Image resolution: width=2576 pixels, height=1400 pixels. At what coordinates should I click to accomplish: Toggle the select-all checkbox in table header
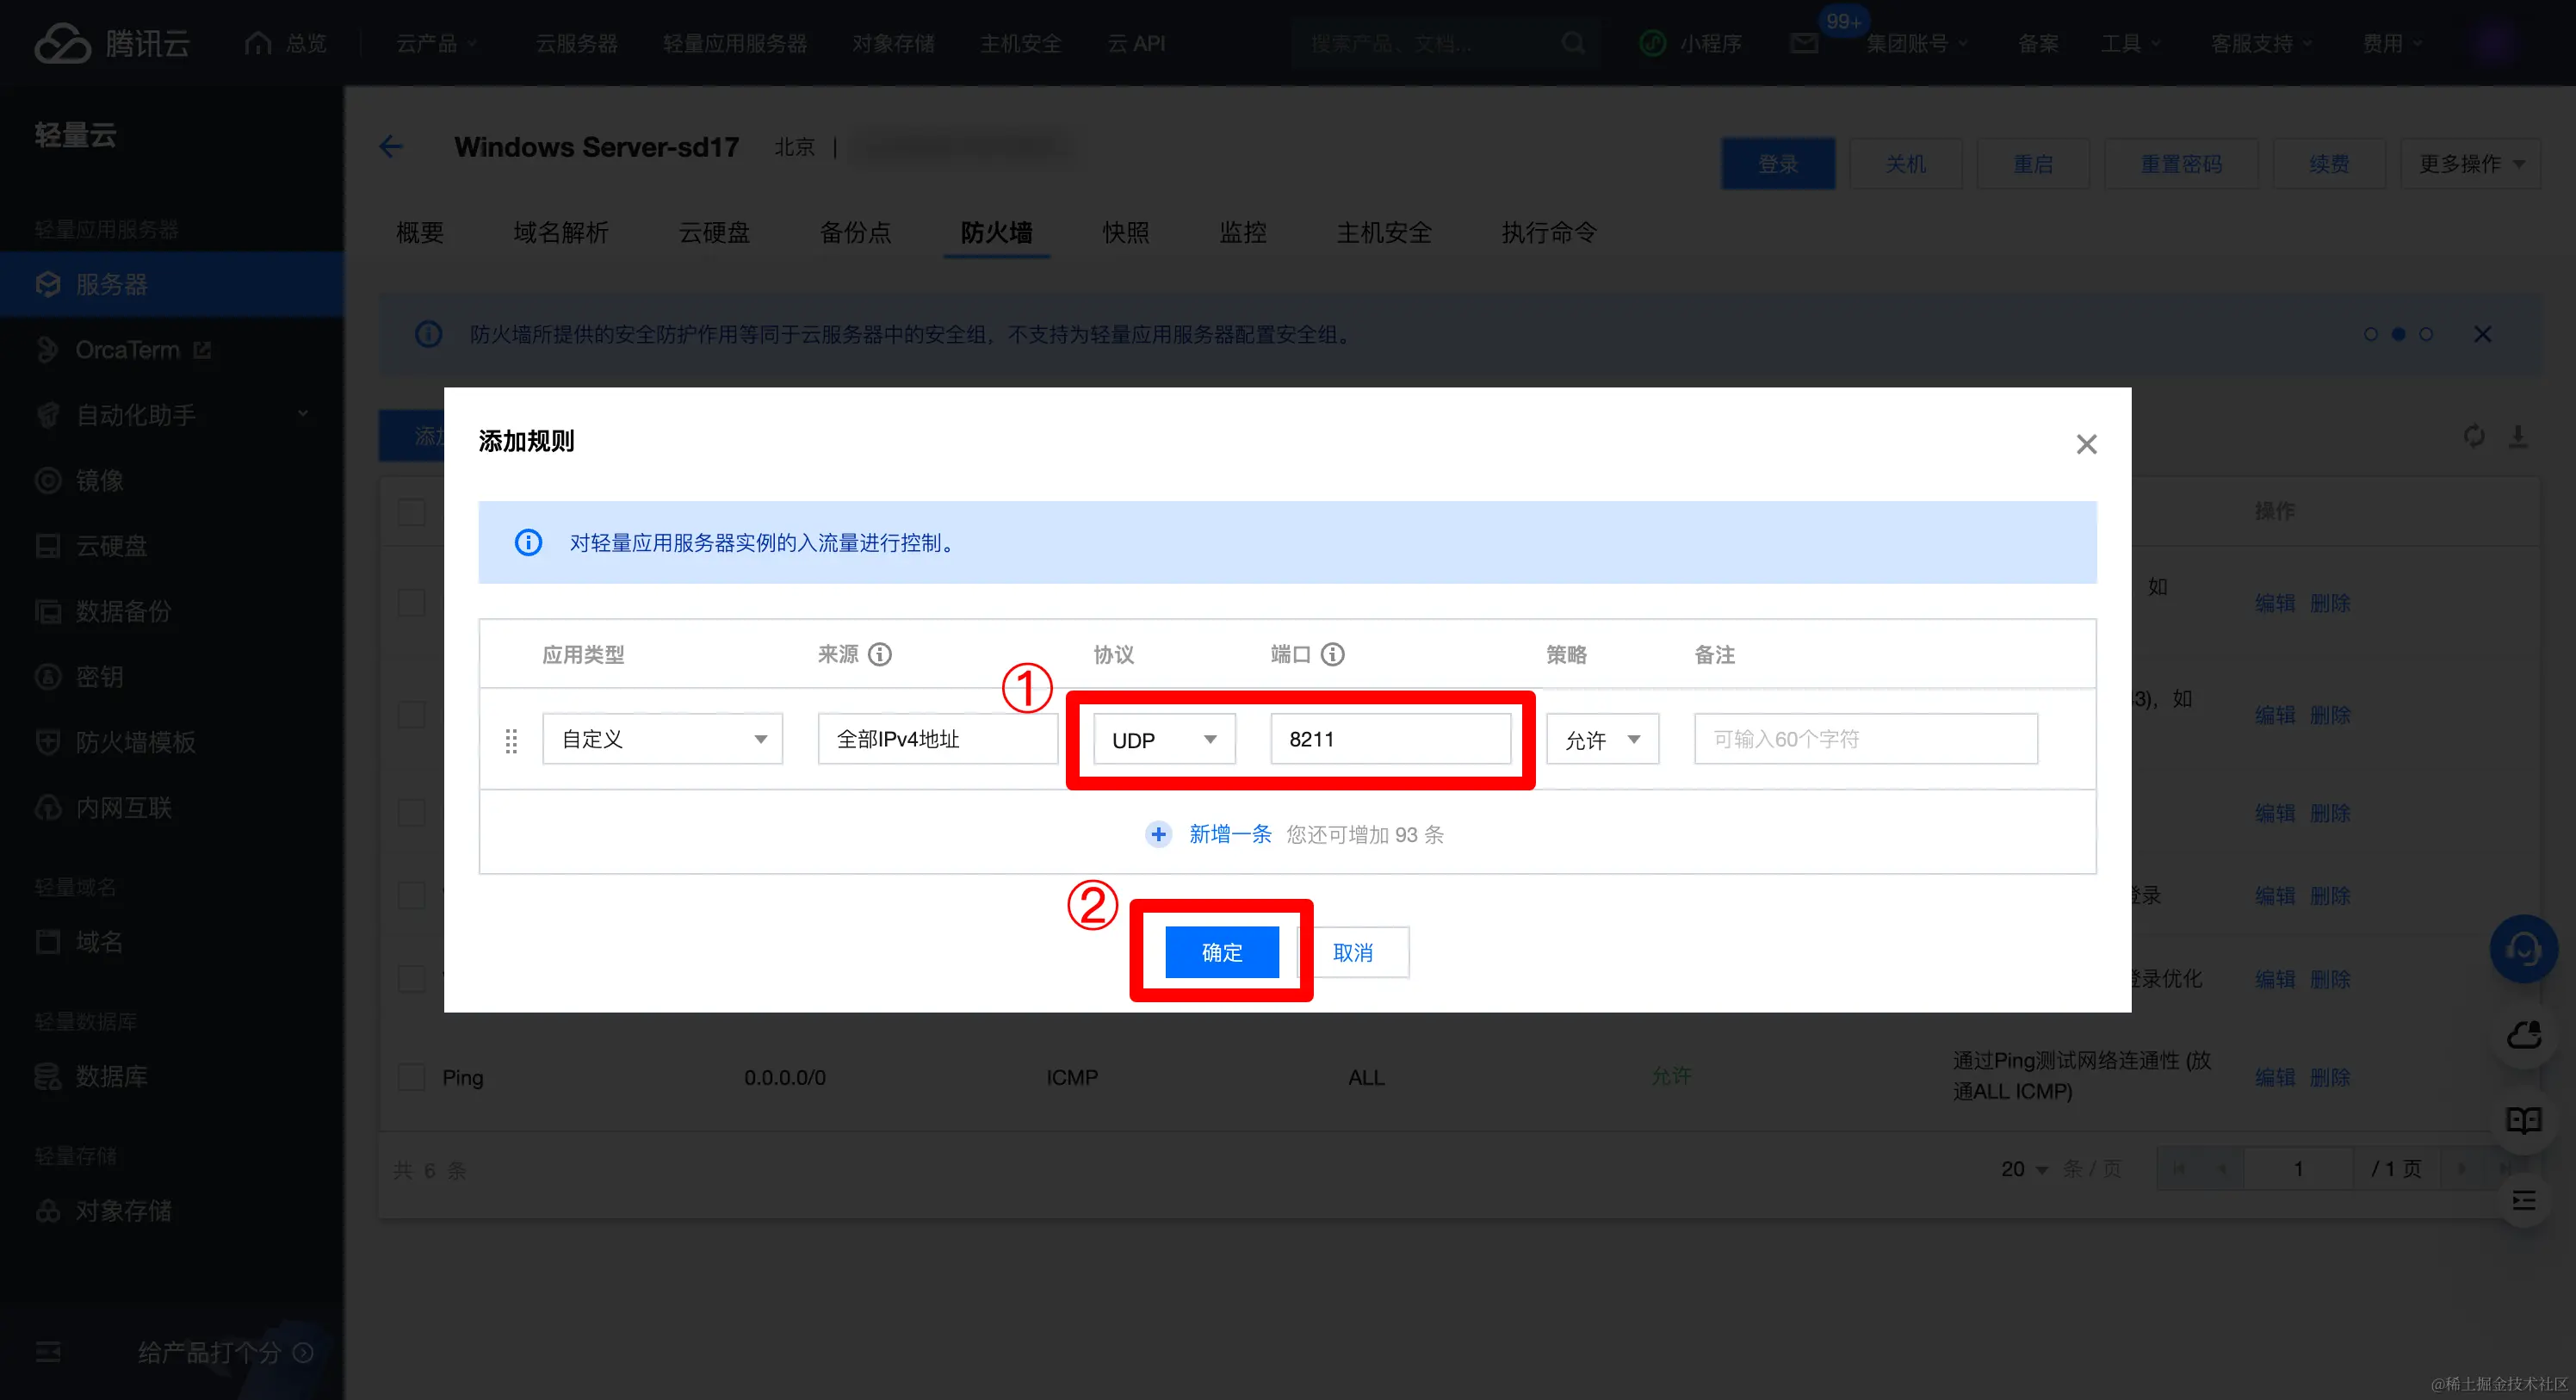pyautogui.click(x=411, y=512)
